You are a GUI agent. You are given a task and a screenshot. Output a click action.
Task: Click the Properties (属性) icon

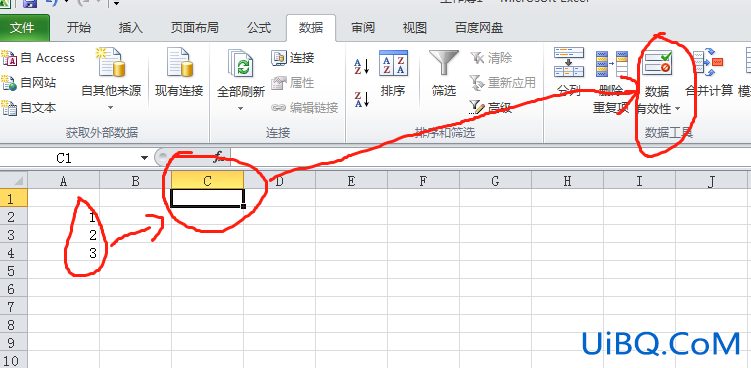[278, 83]
